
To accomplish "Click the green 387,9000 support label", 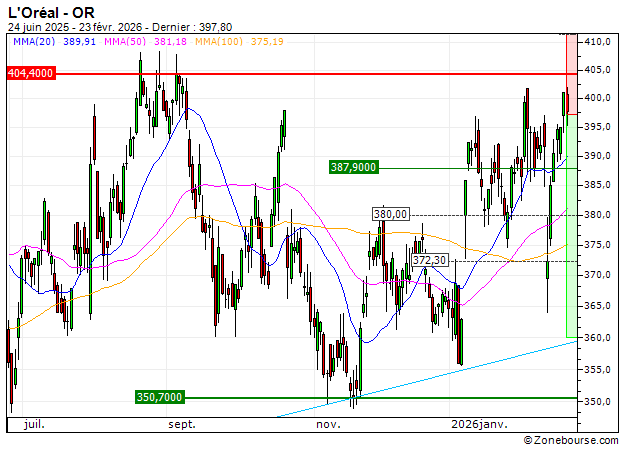I will 354,167.
